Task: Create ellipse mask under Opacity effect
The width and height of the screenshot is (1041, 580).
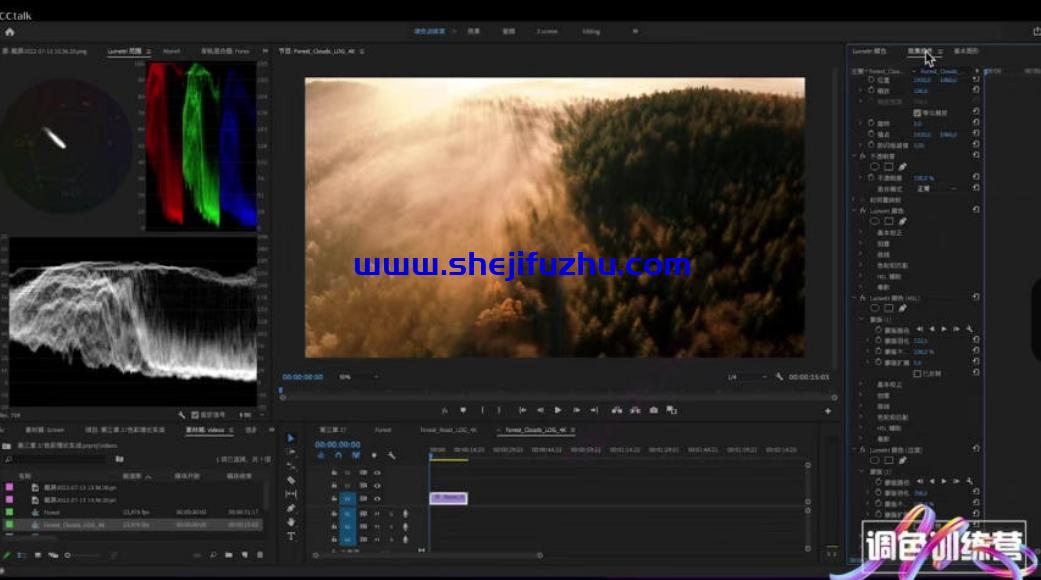Action: [874, 167]
